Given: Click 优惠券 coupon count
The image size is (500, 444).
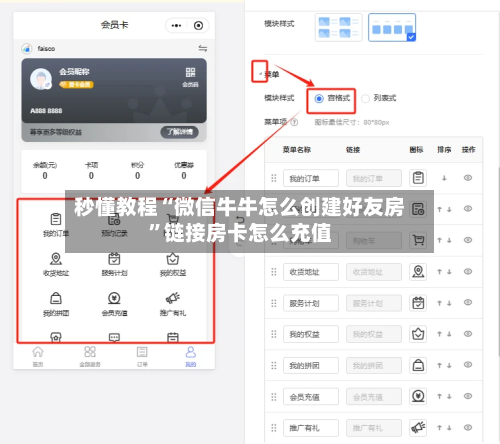Looking at the screenshot, I should [x=184, y=176].
